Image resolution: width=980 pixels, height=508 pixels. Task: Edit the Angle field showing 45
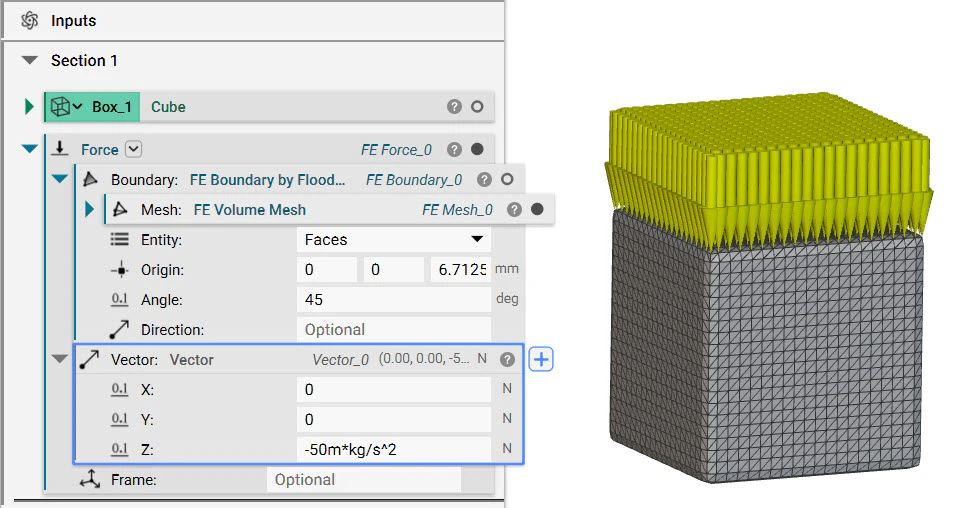click(394, 299)
